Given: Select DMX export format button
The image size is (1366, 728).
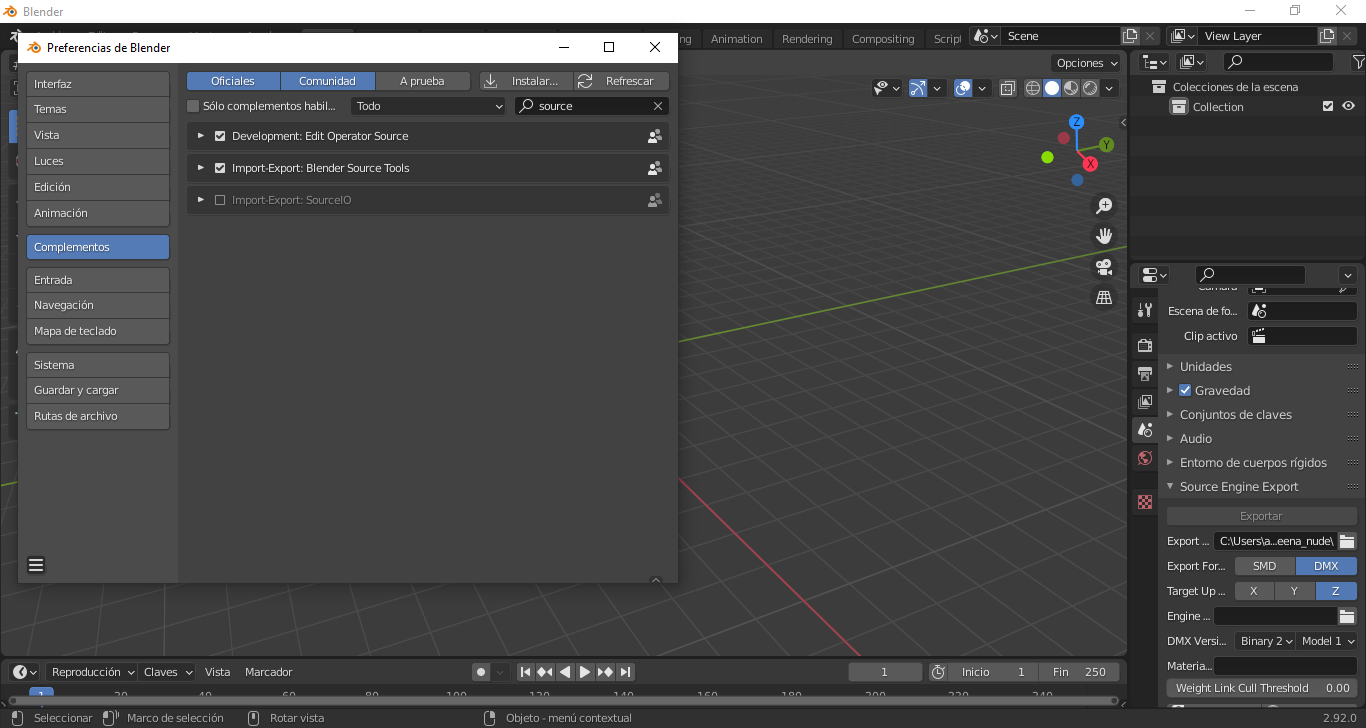Looking at the screenshot, I should 1326,566.
